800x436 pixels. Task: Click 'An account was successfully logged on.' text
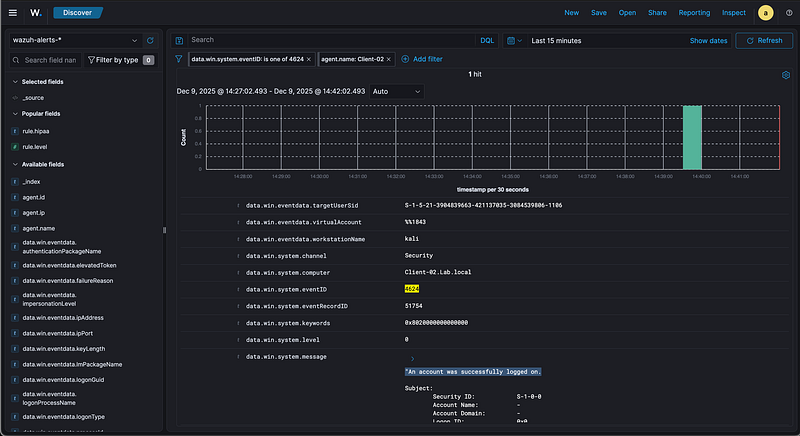click(x=473, y=372)
